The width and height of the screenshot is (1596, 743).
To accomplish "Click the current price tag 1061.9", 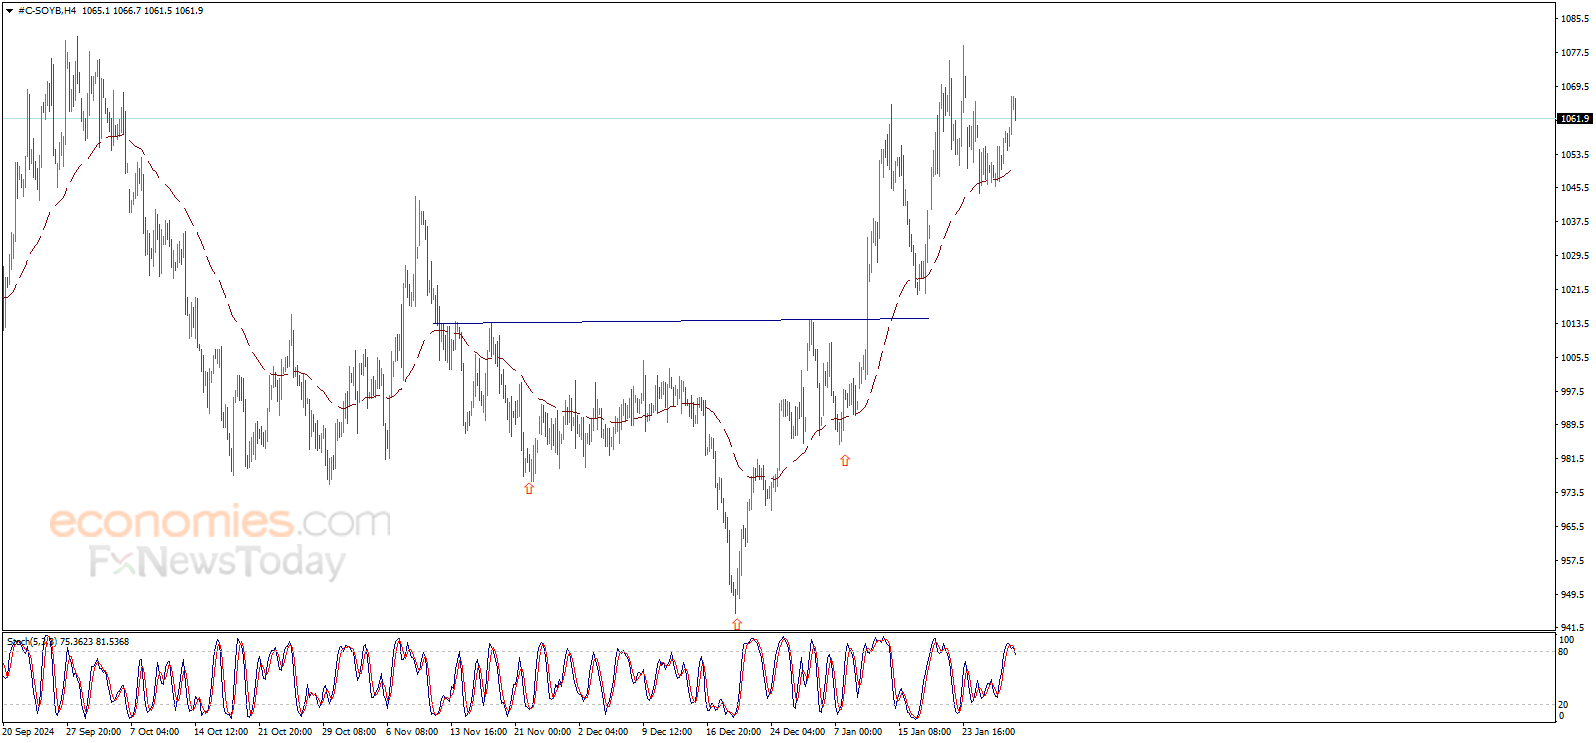I will tap(1574, 119).
